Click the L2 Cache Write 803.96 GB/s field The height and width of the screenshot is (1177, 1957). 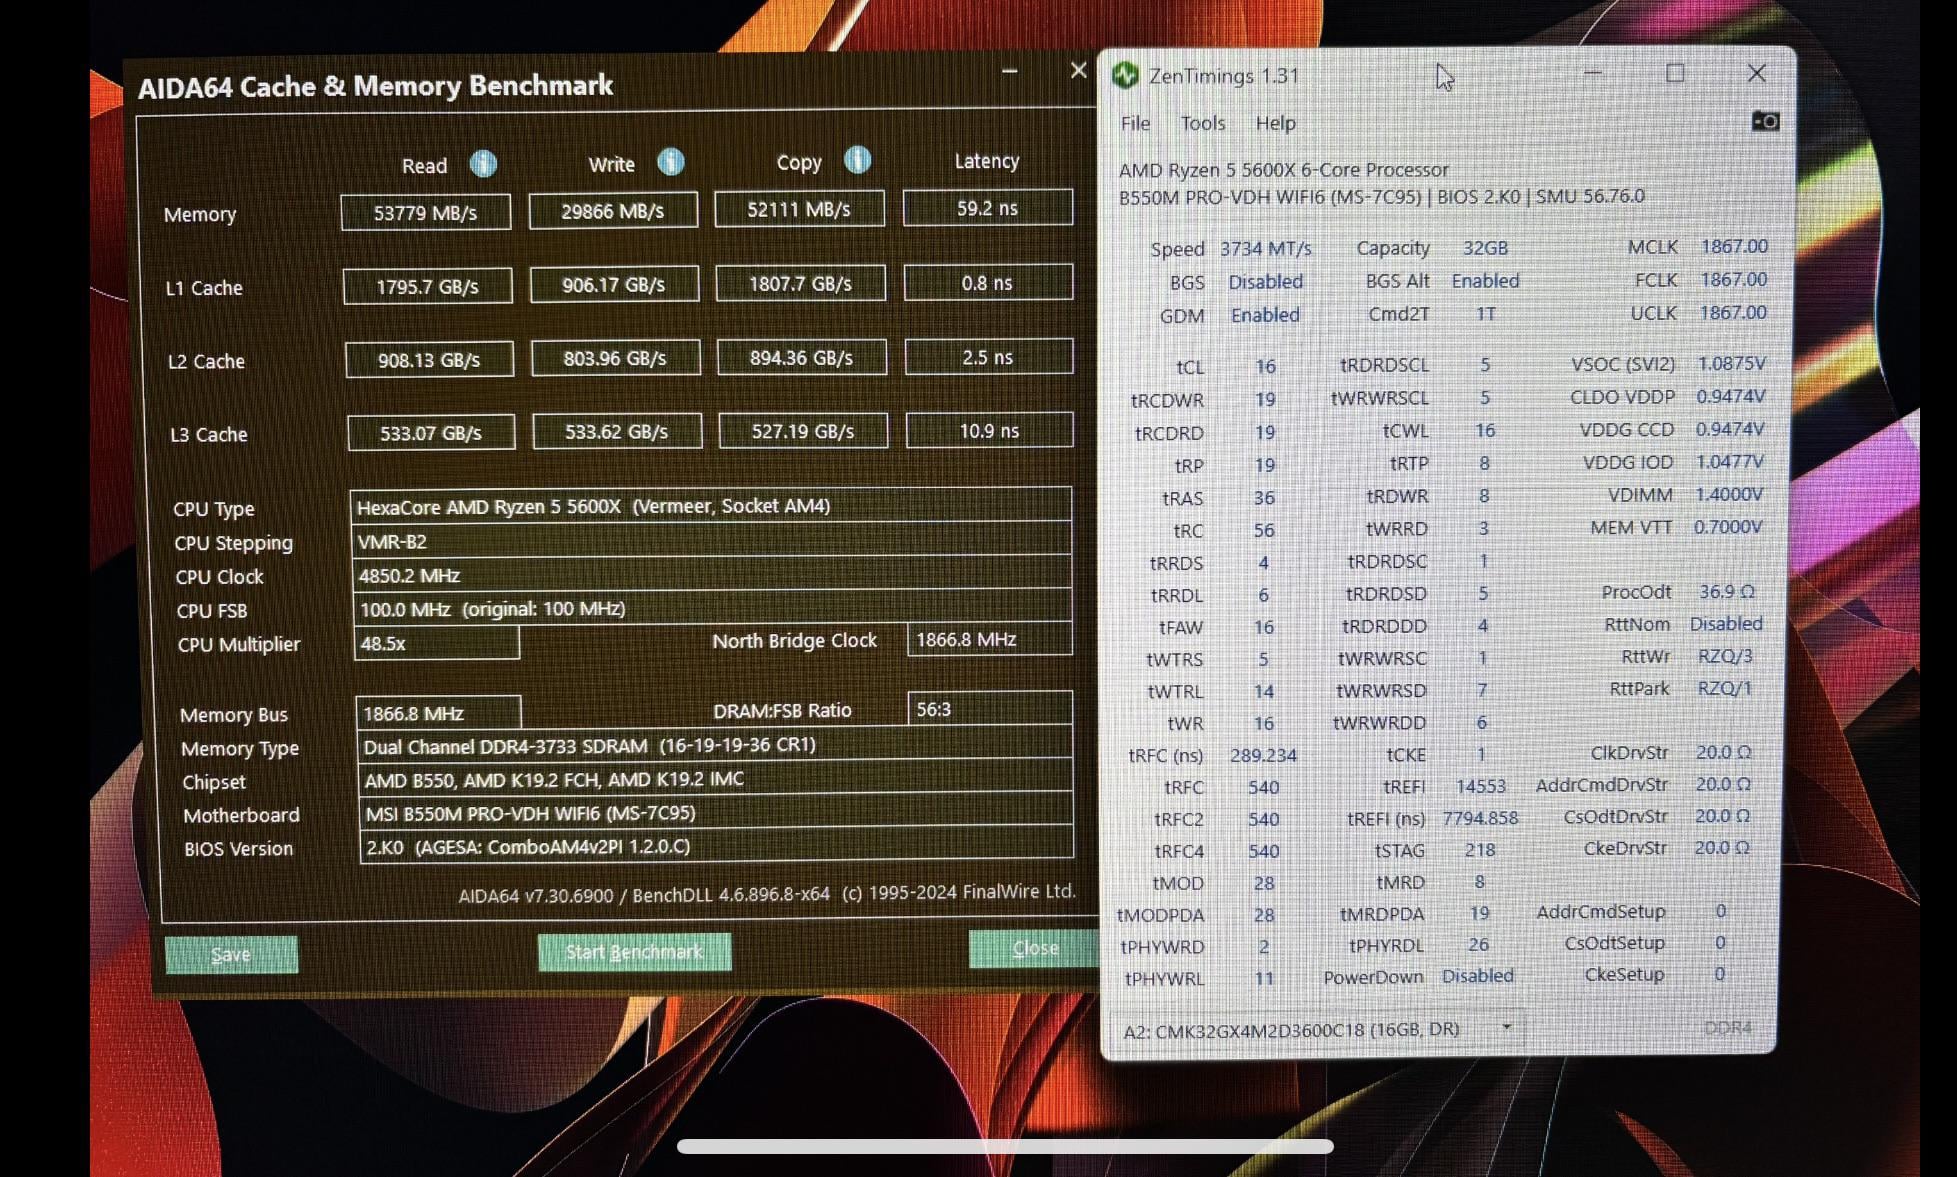tap(615, 358)
